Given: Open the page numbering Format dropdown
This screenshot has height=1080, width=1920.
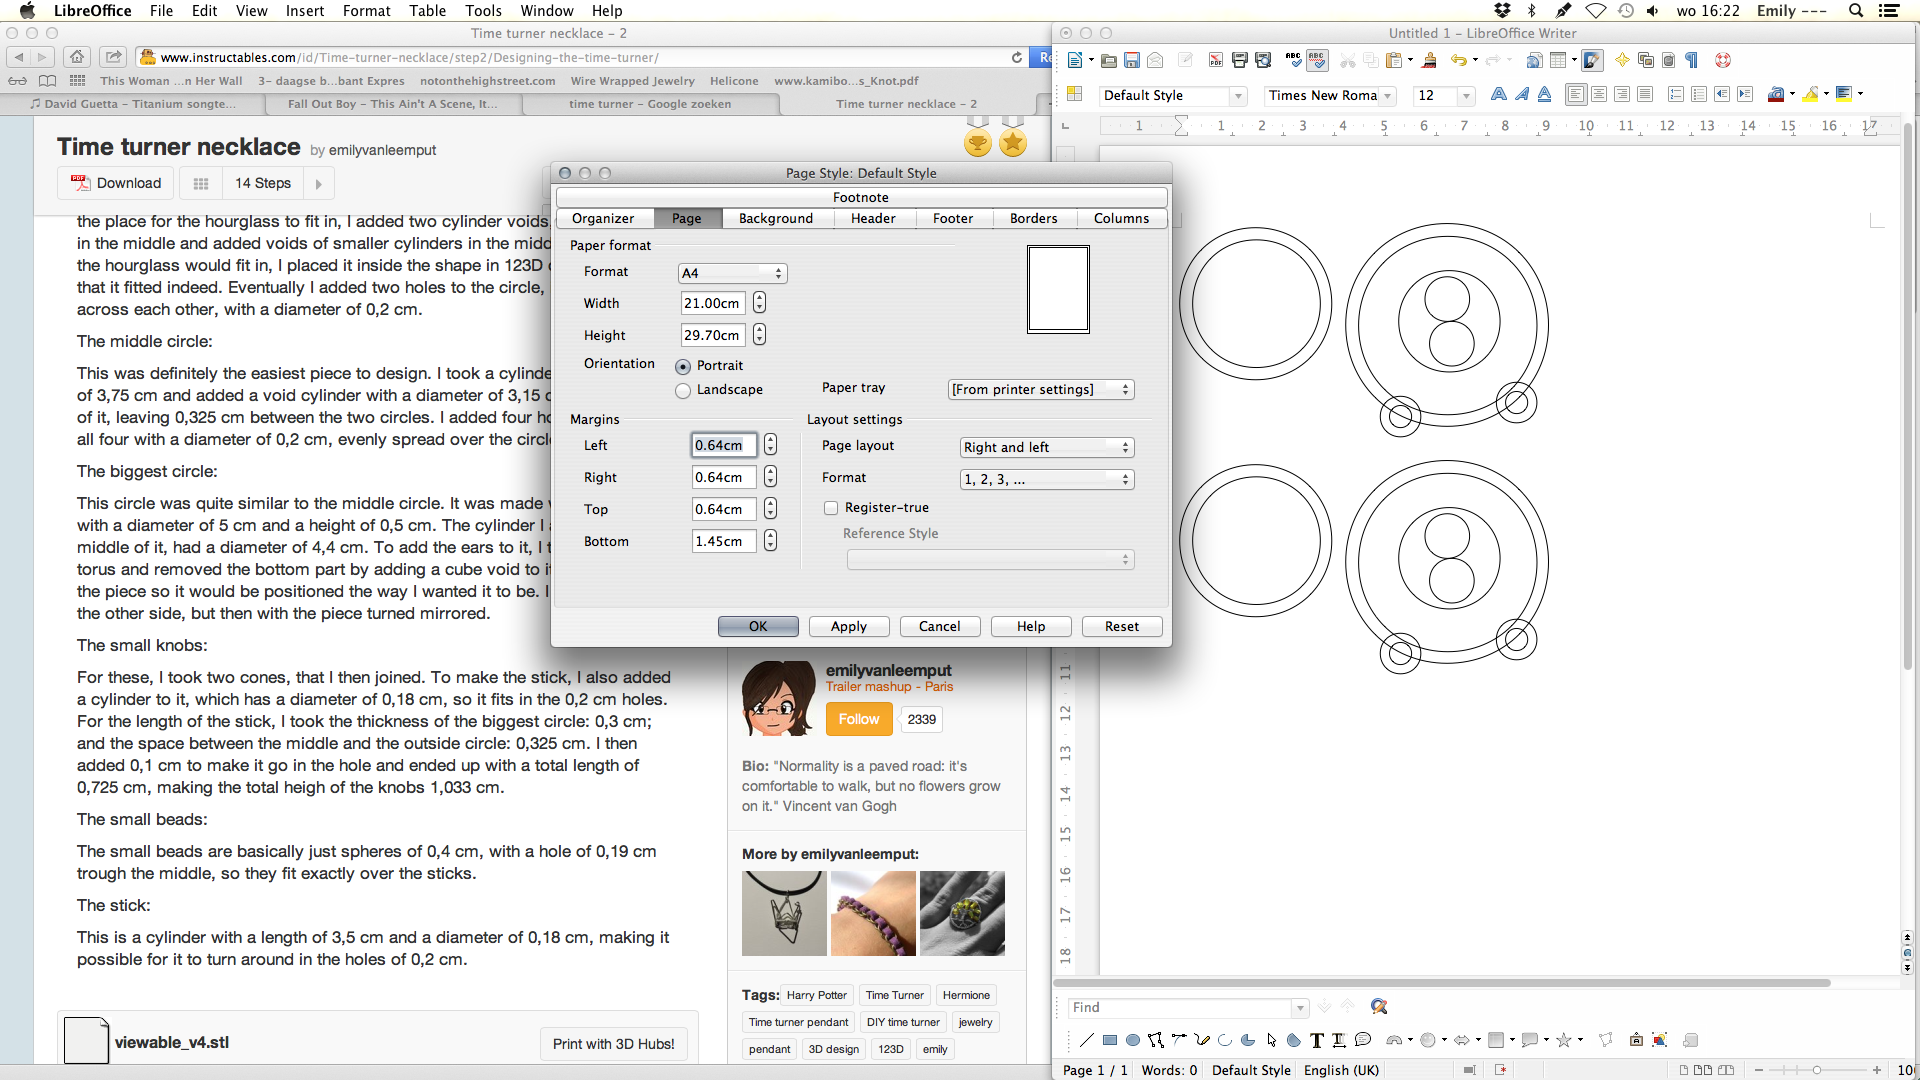Looking at the screenshot, I should coord(1043,477).
